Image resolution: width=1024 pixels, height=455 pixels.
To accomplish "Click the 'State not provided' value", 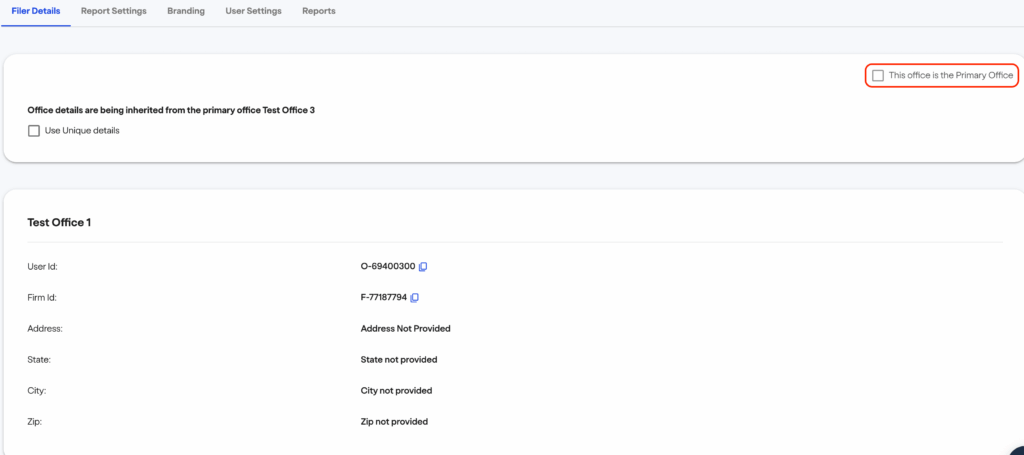I will pos(399,359).
